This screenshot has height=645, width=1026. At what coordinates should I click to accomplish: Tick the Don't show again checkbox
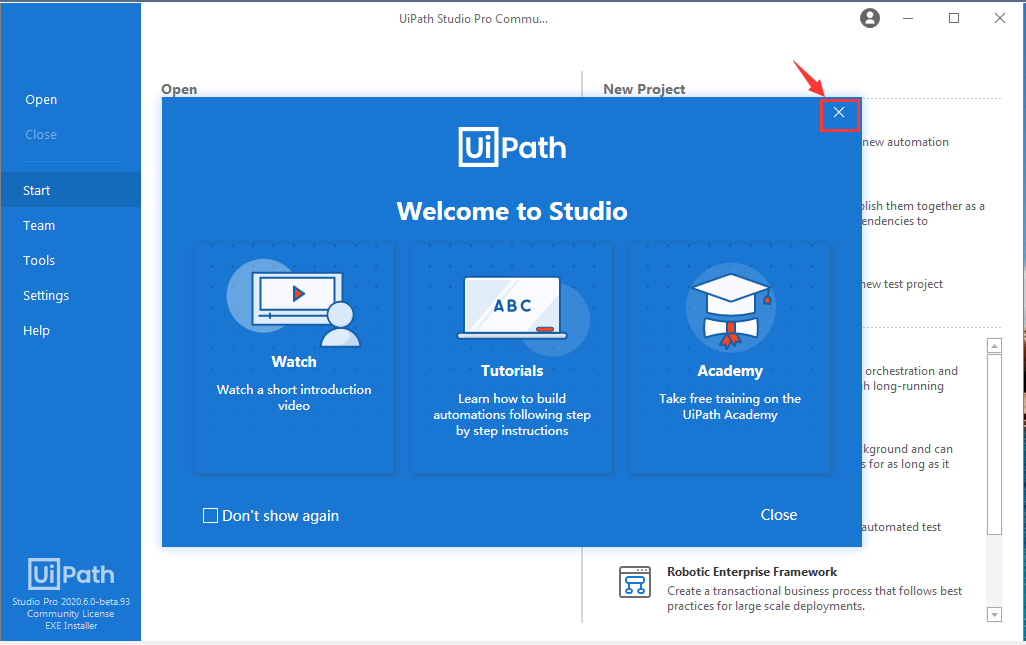pyautogui.click(x=210, y=515)
